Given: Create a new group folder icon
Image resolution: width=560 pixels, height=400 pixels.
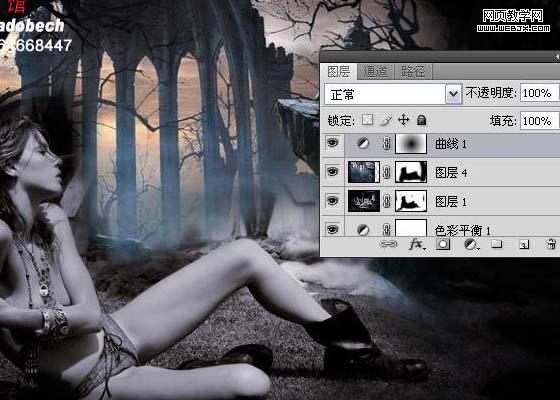Looking at the screenshot, I should coord(496,244).
